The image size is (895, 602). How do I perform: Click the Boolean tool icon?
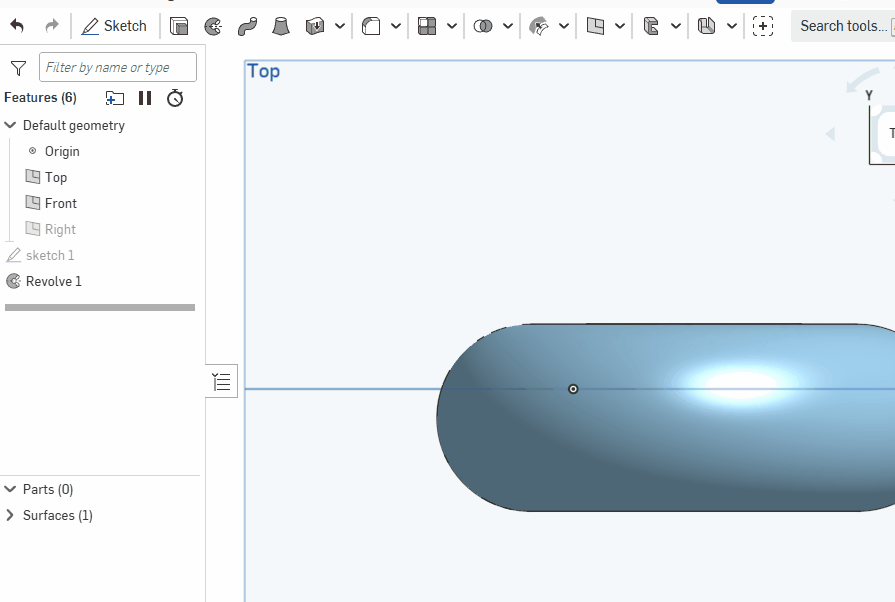(x=483, y=26)
